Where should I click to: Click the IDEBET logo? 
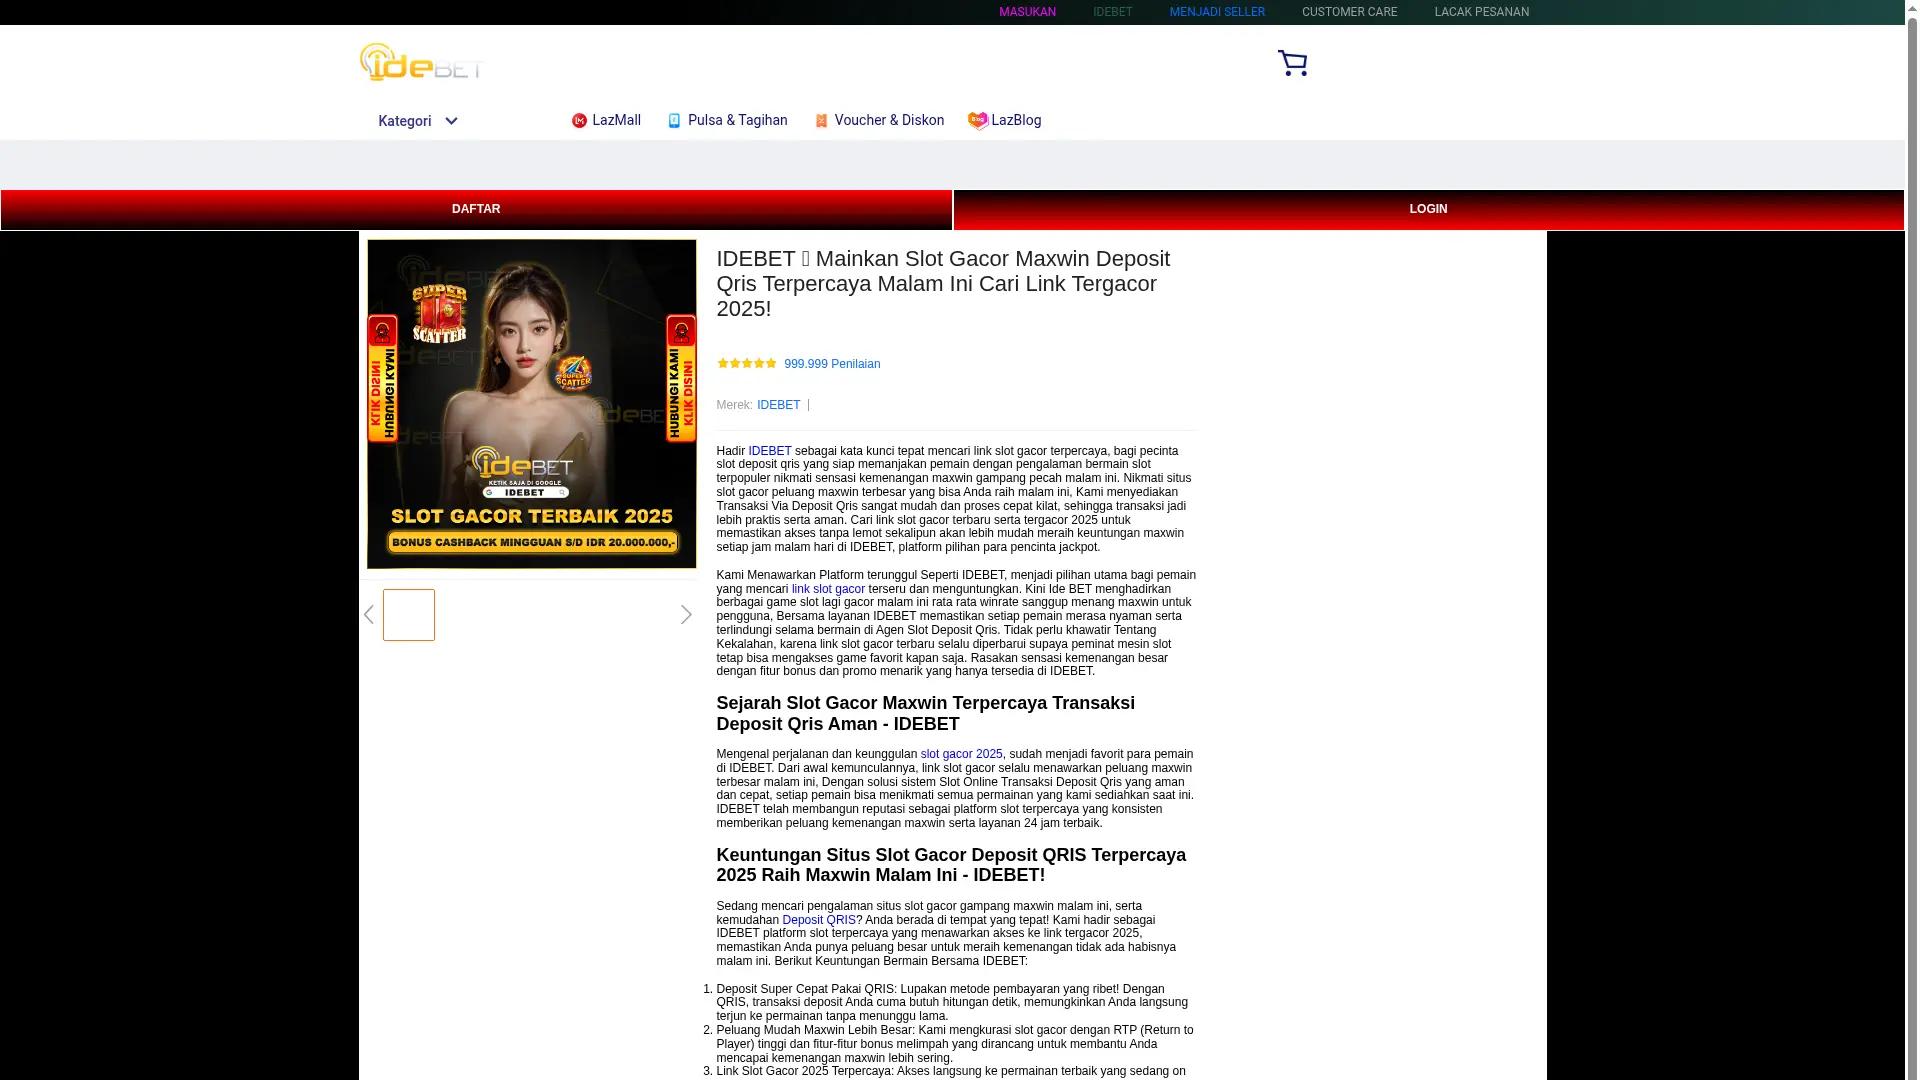coord(421,62)
